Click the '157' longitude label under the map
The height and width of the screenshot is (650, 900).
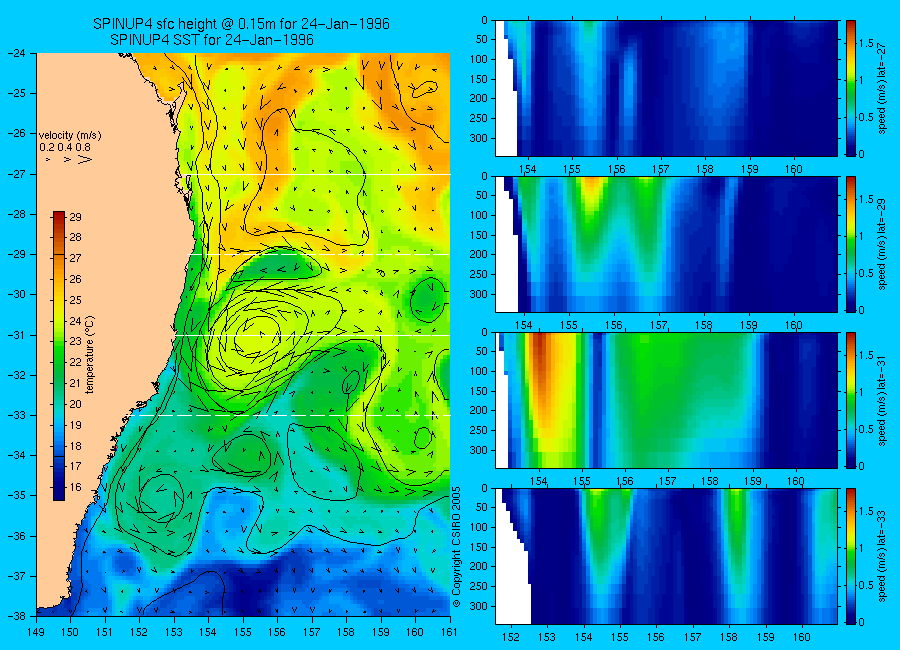312,632
